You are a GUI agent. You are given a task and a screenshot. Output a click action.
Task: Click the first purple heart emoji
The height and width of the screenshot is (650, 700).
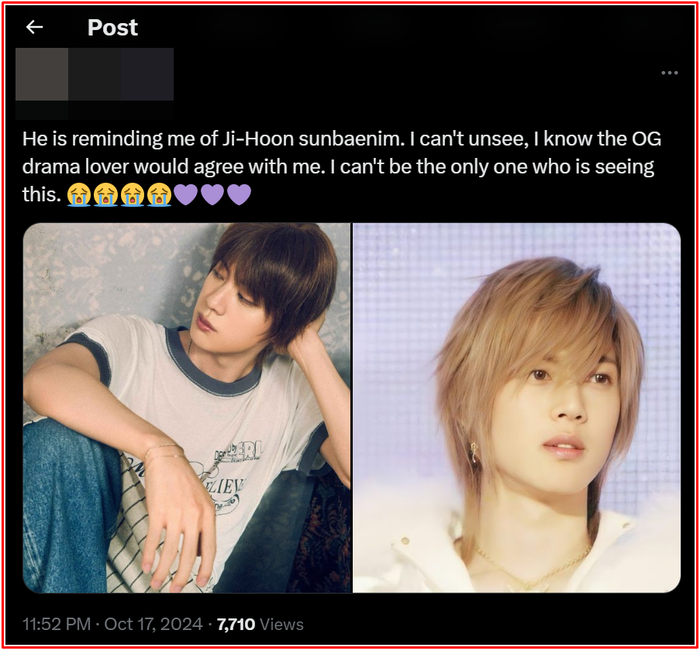pos(186,195)
